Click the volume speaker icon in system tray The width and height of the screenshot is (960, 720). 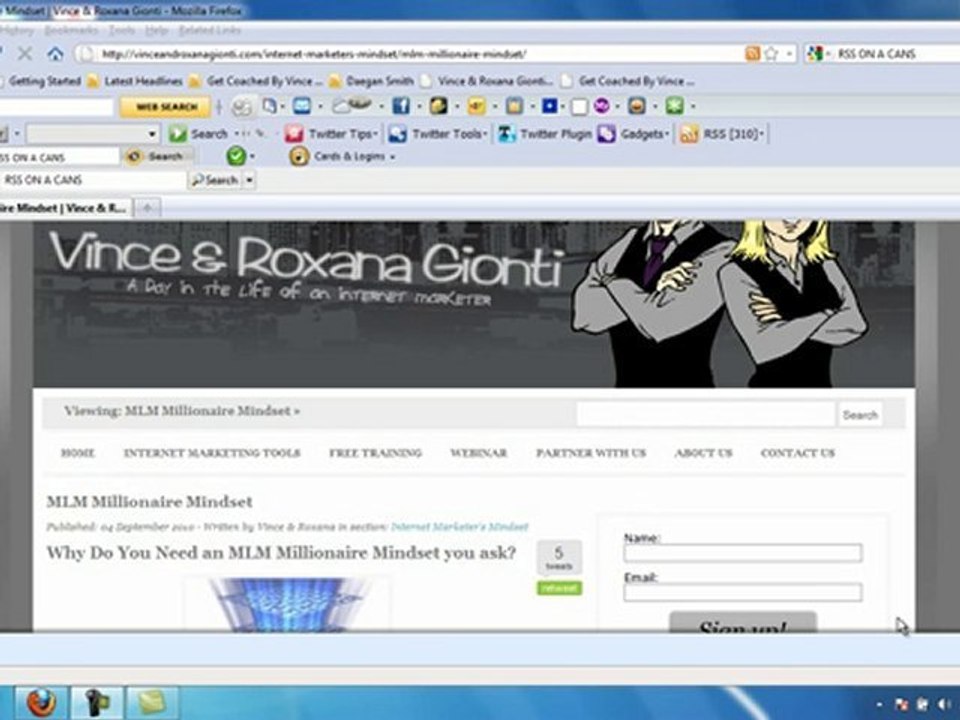pos(945,704)
